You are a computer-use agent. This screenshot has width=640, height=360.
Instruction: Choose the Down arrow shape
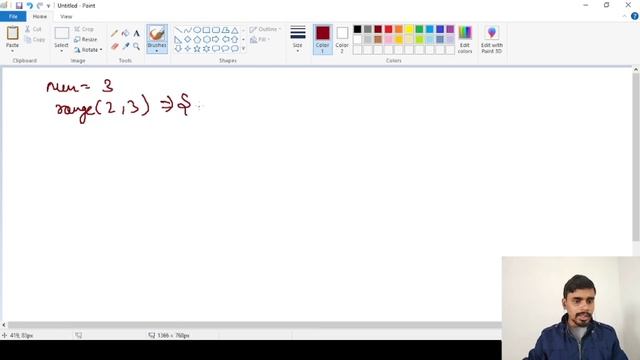pyautogui.click(x=178, y=49)
